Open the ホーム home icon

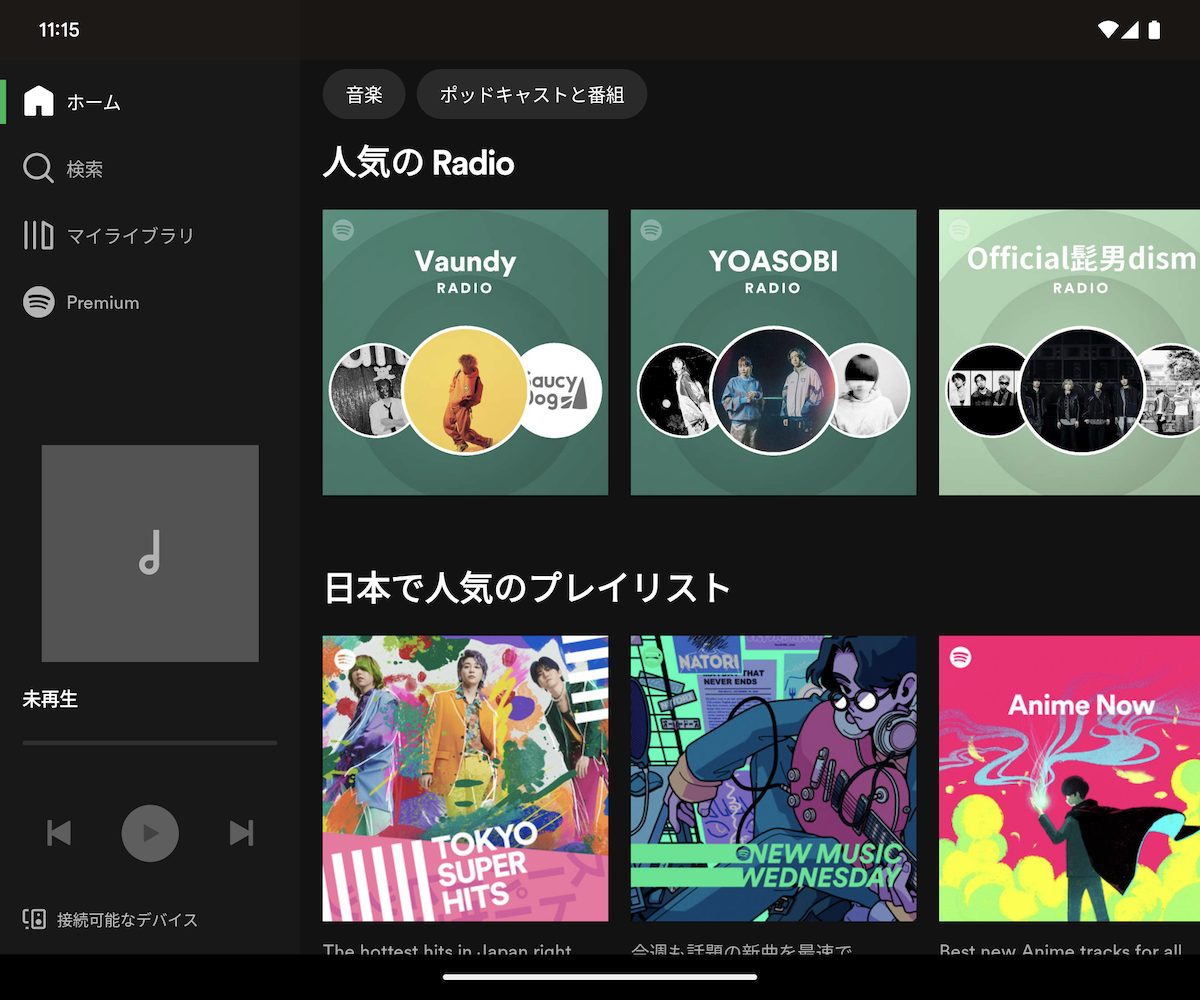coord(38,101)
